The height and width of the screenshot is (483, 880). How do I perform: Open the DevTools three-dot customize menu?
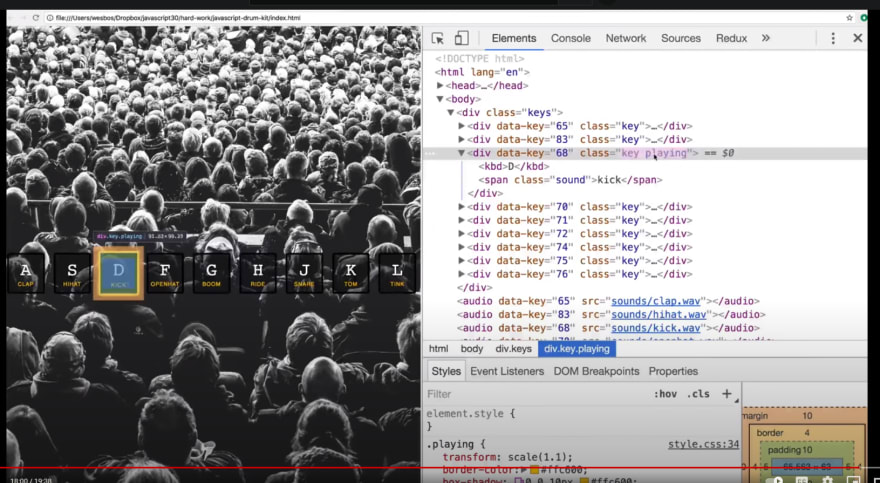(x=833, y=38)
